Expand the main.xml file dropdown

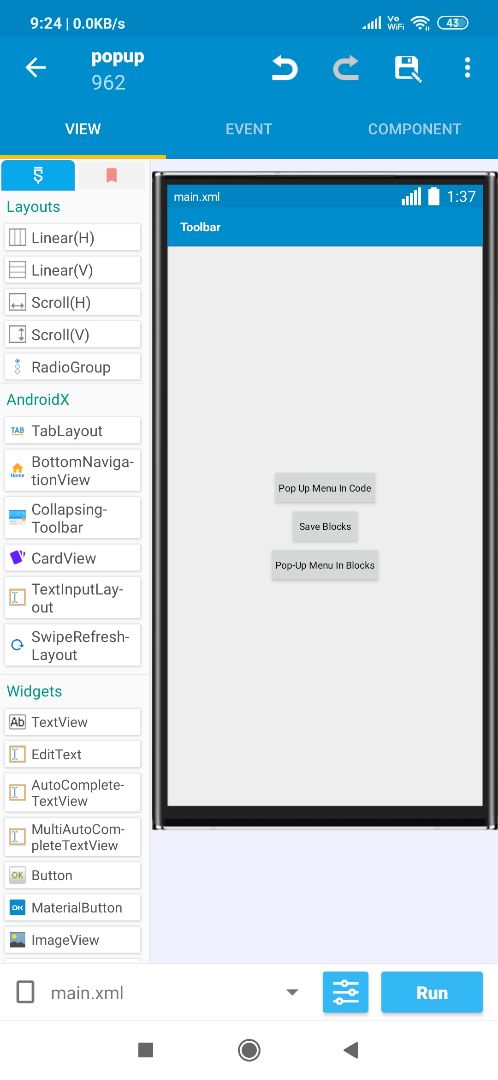pyautogui.click(x=292, y=993)
